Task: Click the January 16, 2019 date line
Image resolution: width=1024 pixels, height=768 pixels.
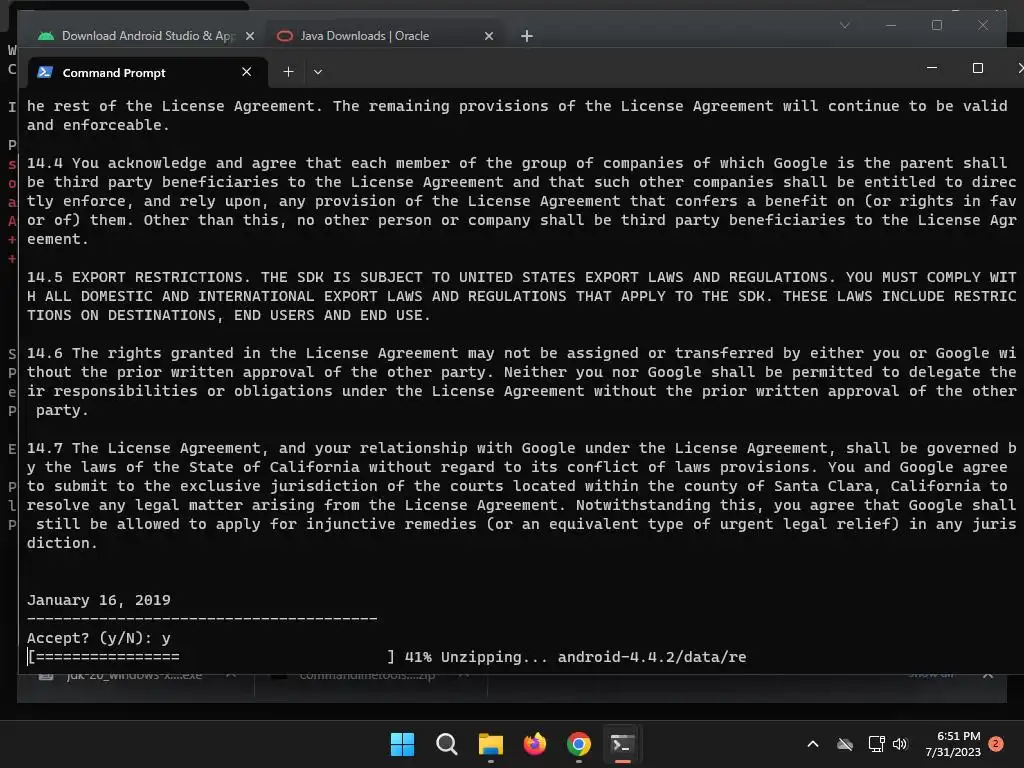Action: point(99,600)
